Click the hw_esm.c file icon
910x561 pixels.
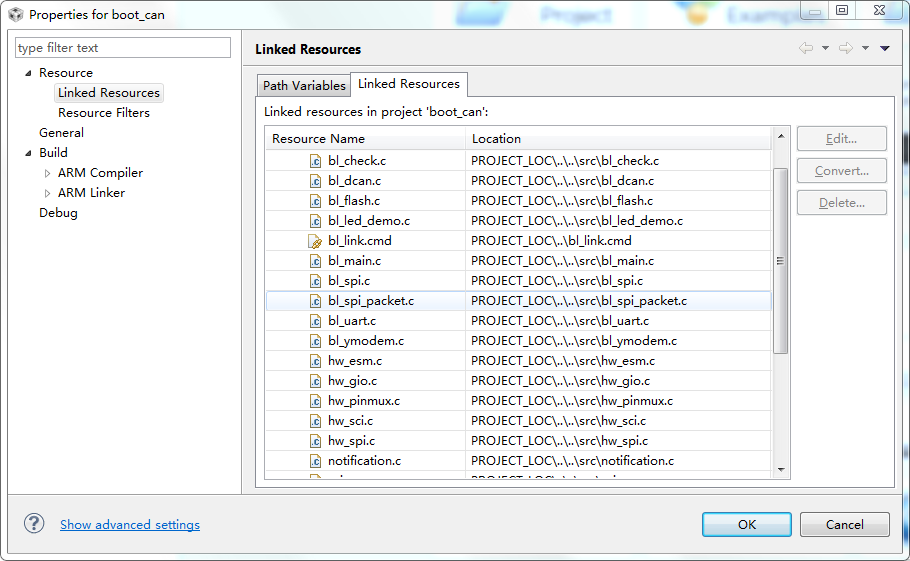click(315, 361)
